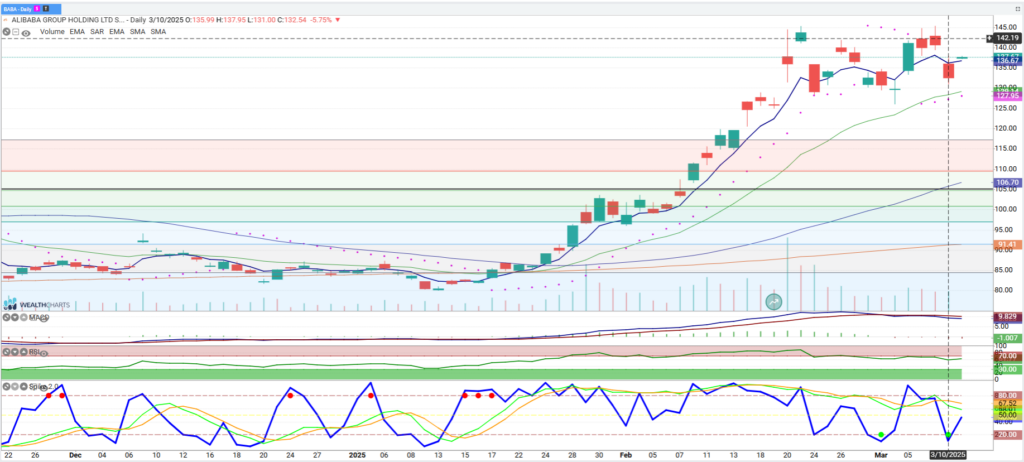Toggle the main chart indicators eye icon
1024x462 pixels.
[26, 33]
